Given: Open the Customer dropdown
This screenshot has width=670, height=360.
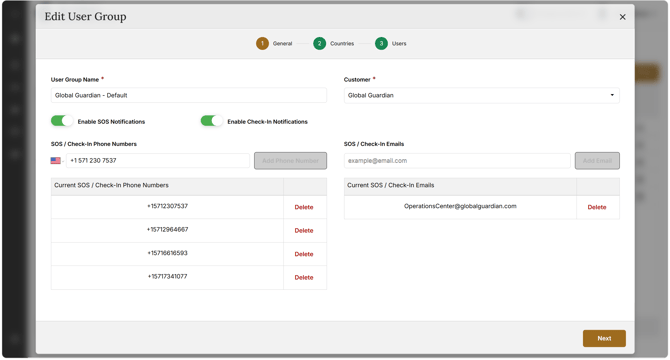Looking at the screenshot, I should 482,95.
